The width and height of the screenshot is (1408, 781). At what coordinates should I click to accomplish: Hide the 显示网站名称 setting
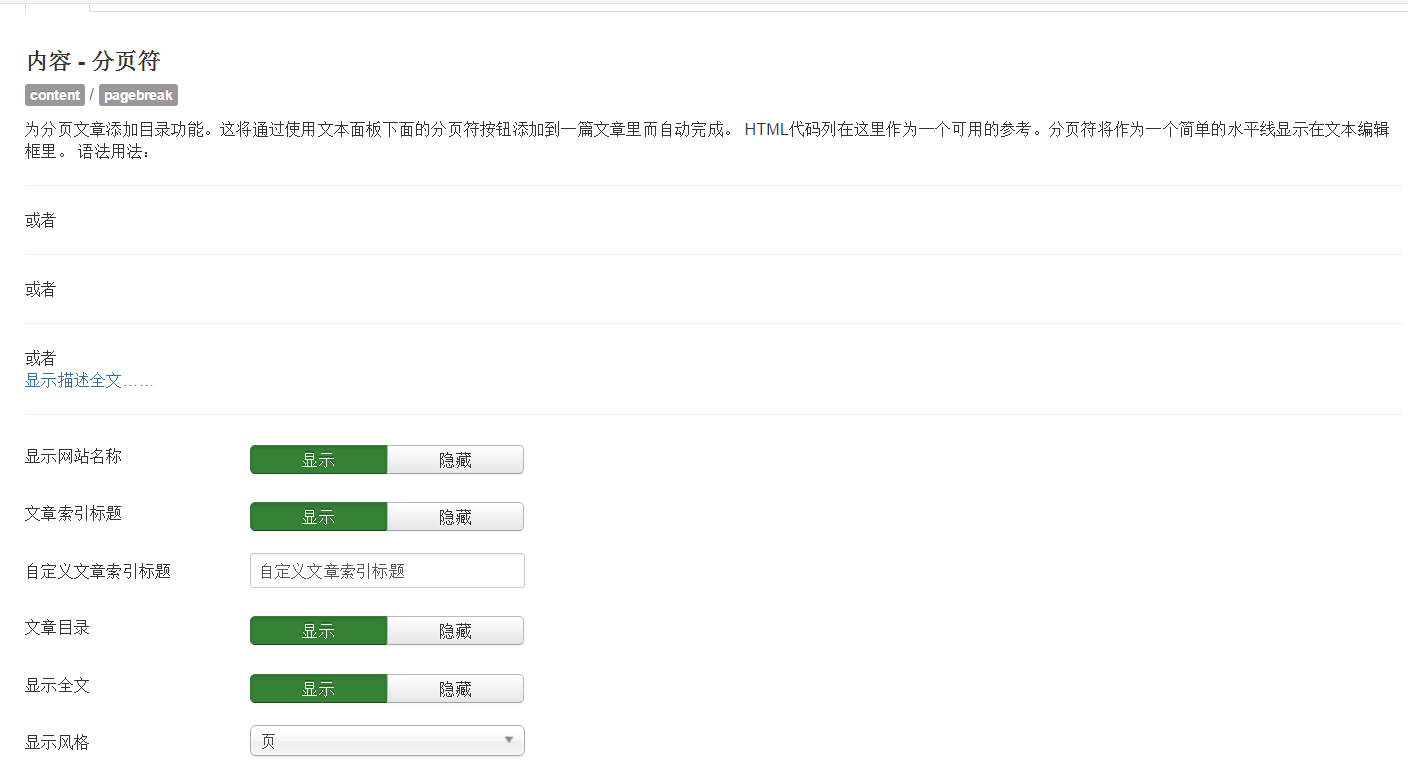(x=455, y=459)
